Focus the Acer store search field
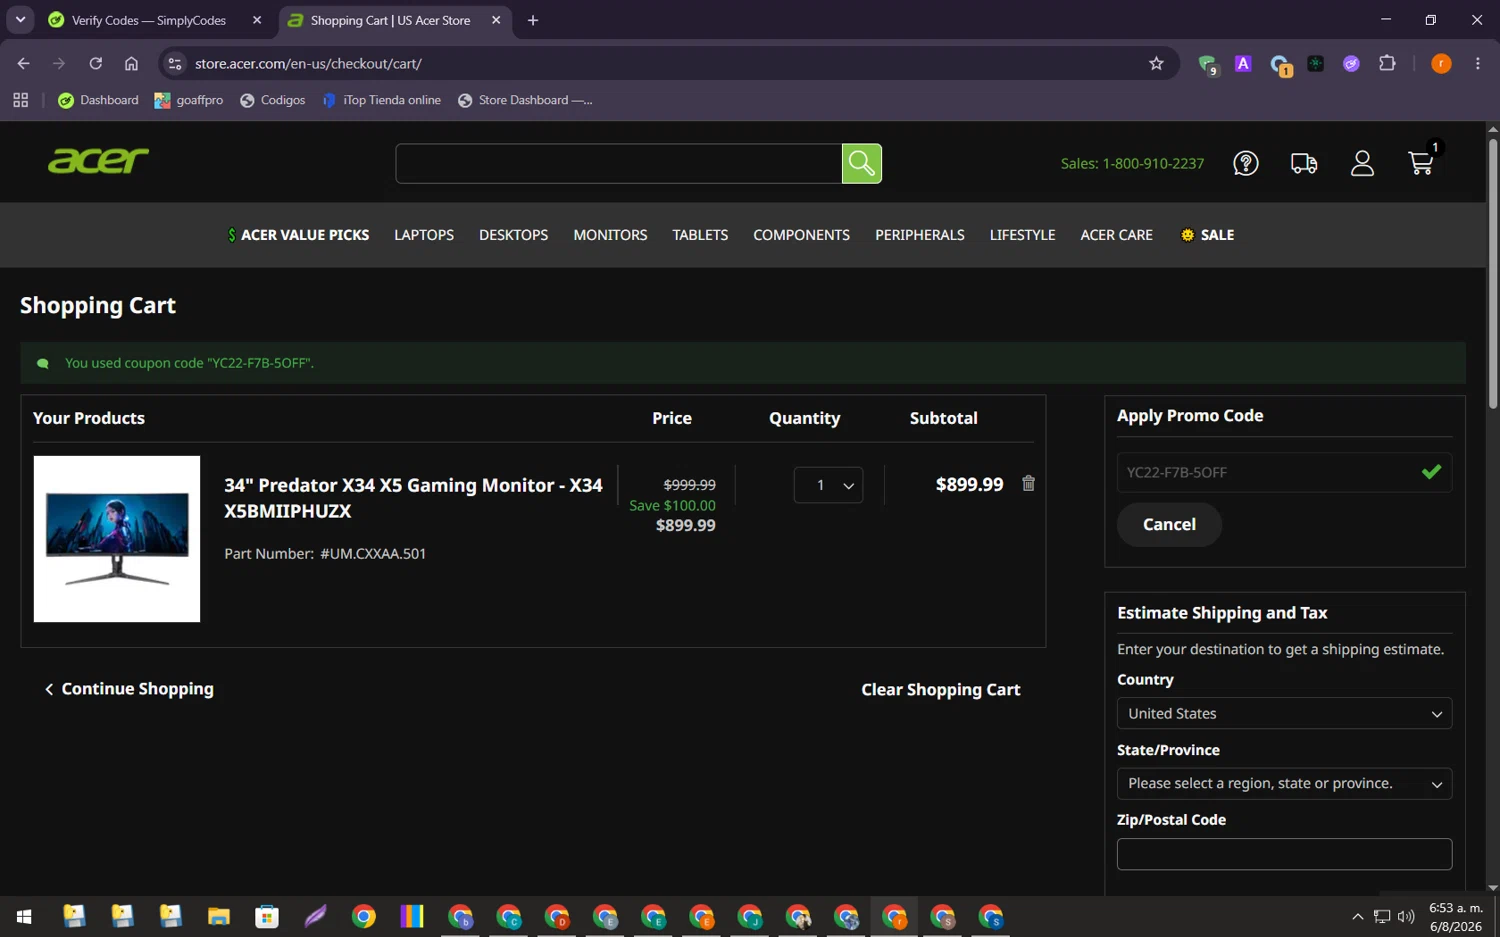The width and height of the screenshot is (1500, 937). [x=619, y=163]
